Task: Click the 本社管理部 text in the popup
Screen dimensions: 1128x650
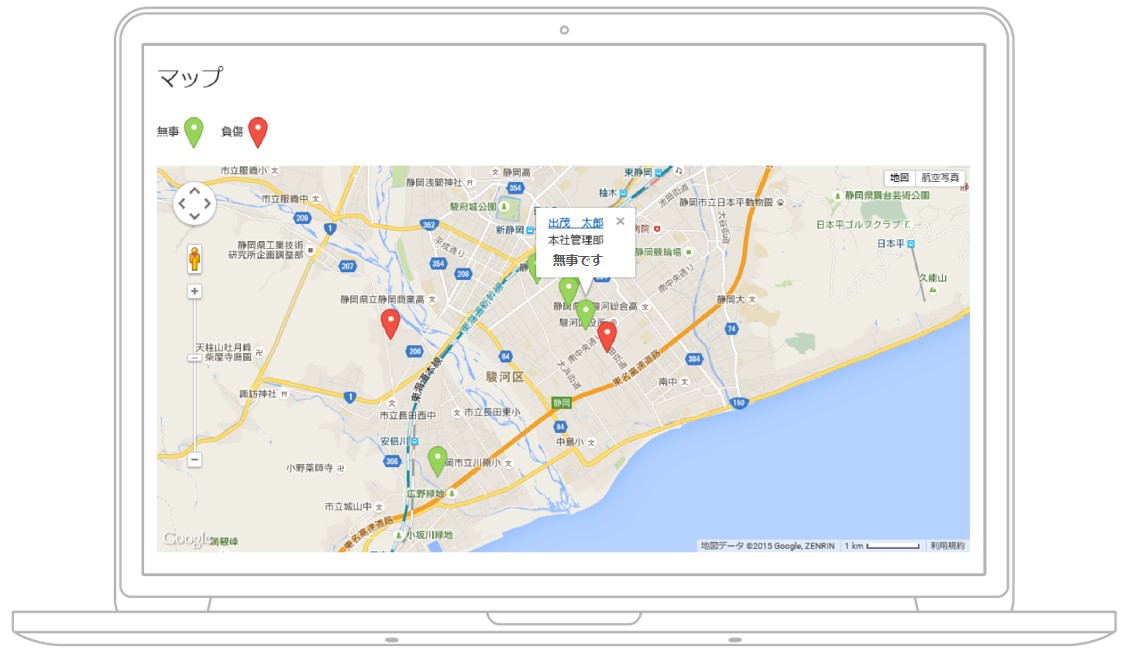Action: (x=576, y=240)
